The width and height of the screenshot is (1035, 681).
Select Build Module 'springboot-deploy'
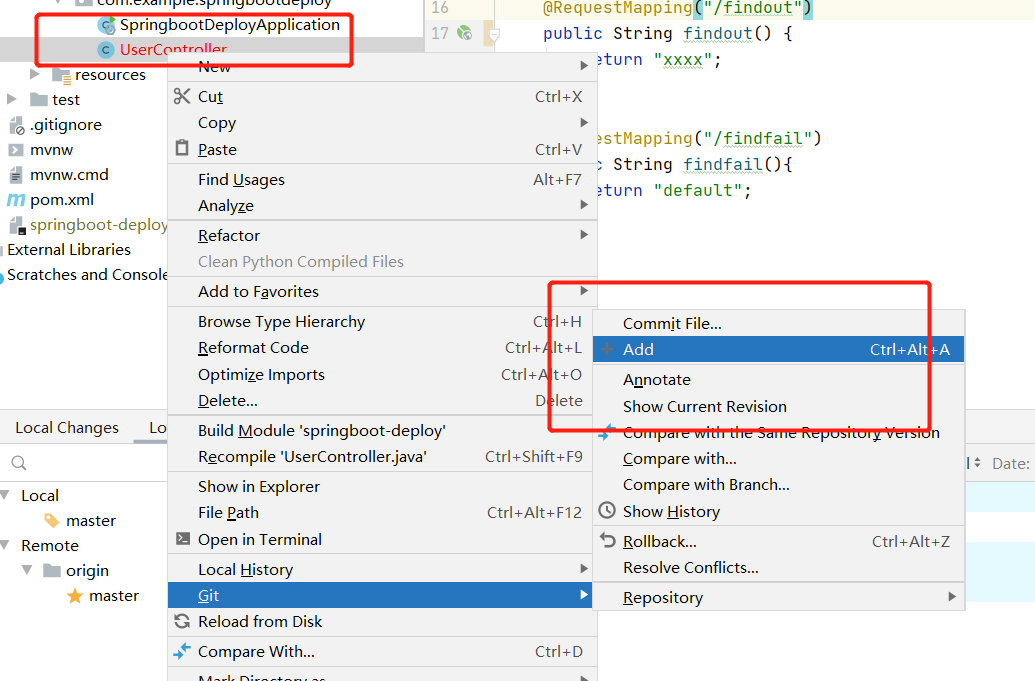coord(380,430)
